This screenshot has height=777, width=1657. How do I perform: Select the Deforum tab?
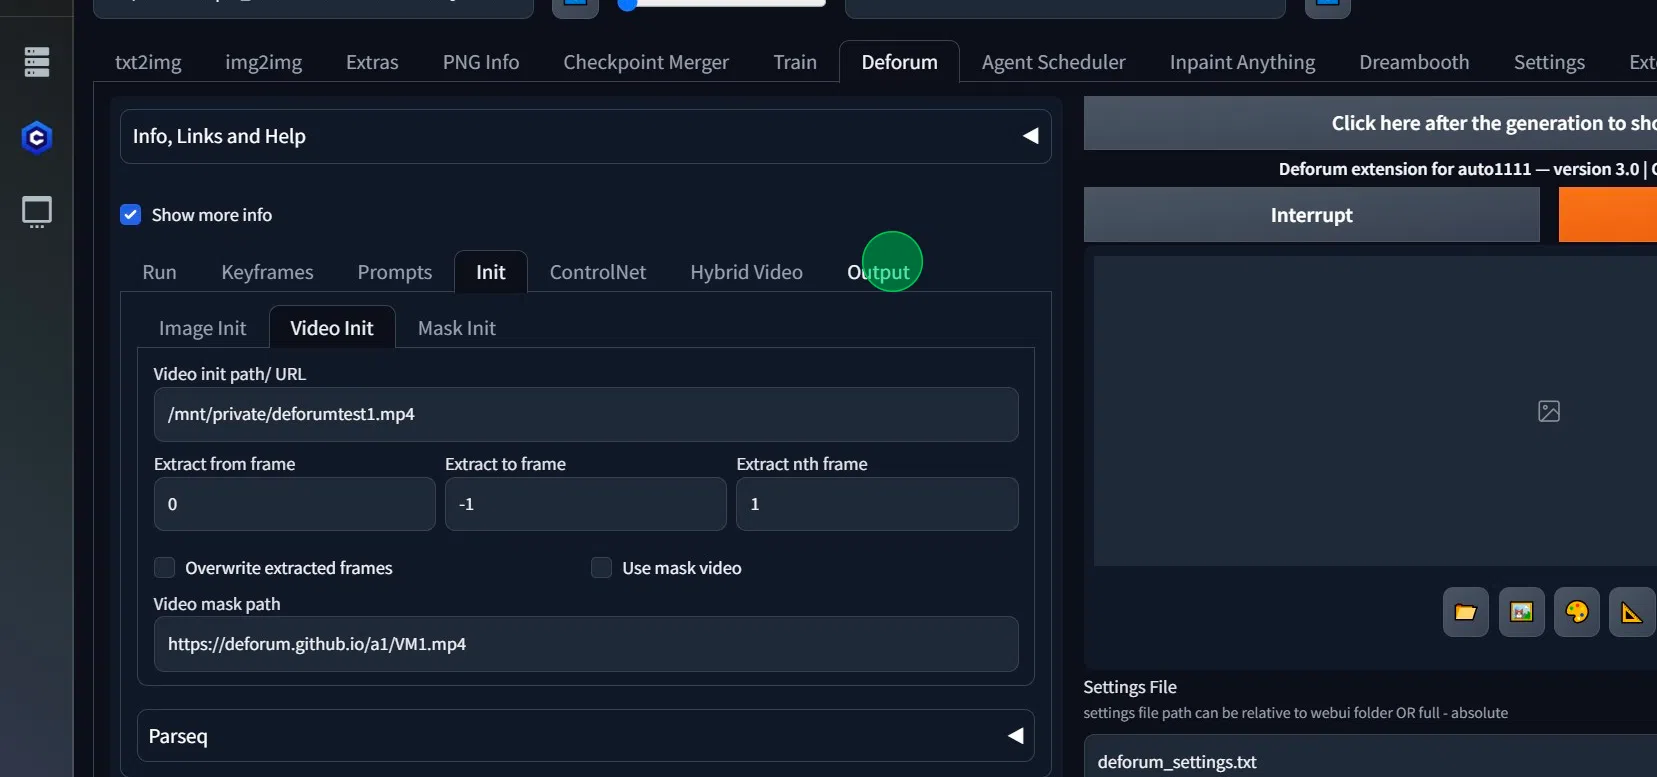(x=900, y=62)
